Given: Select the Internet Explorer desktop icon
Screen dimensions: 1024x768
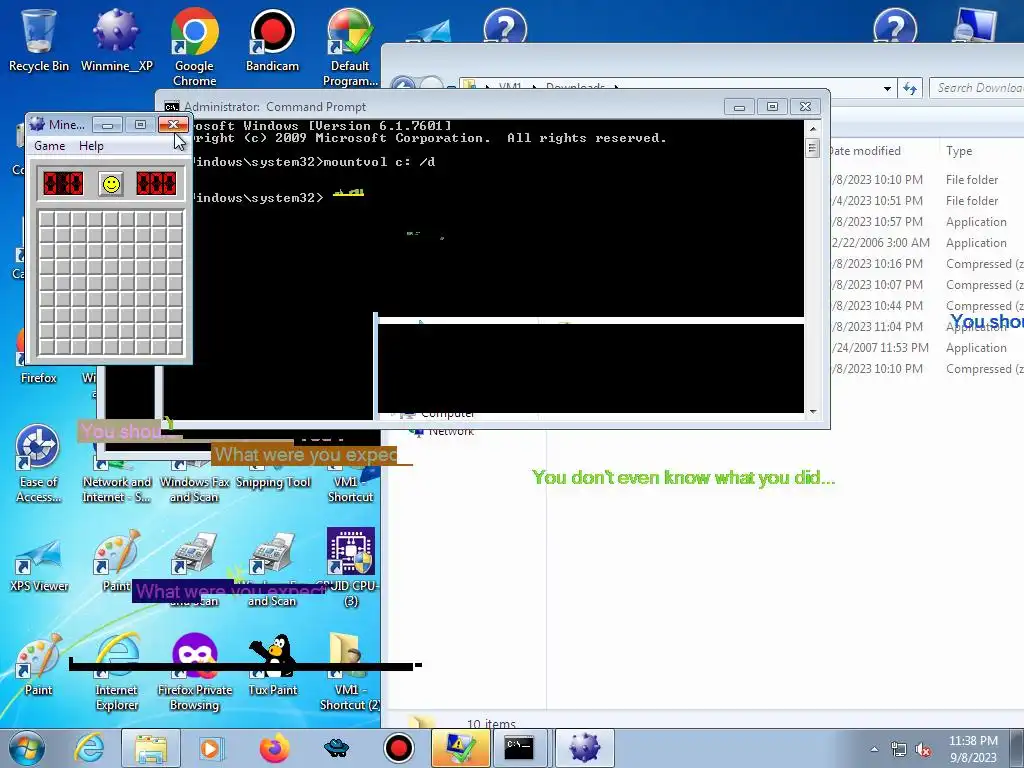Looking at the screenshot, I should [117, 671].
